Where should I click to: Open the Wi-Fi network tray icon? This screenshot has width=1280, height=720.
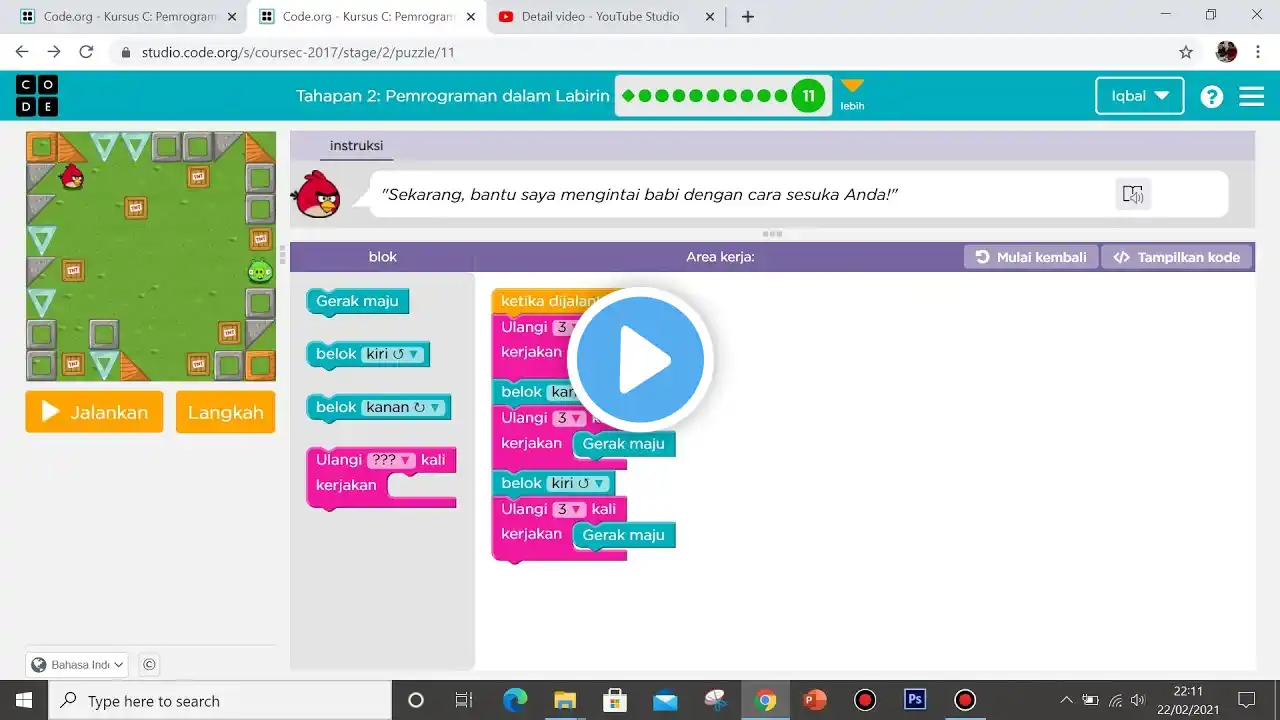(x=1115, y=700)
